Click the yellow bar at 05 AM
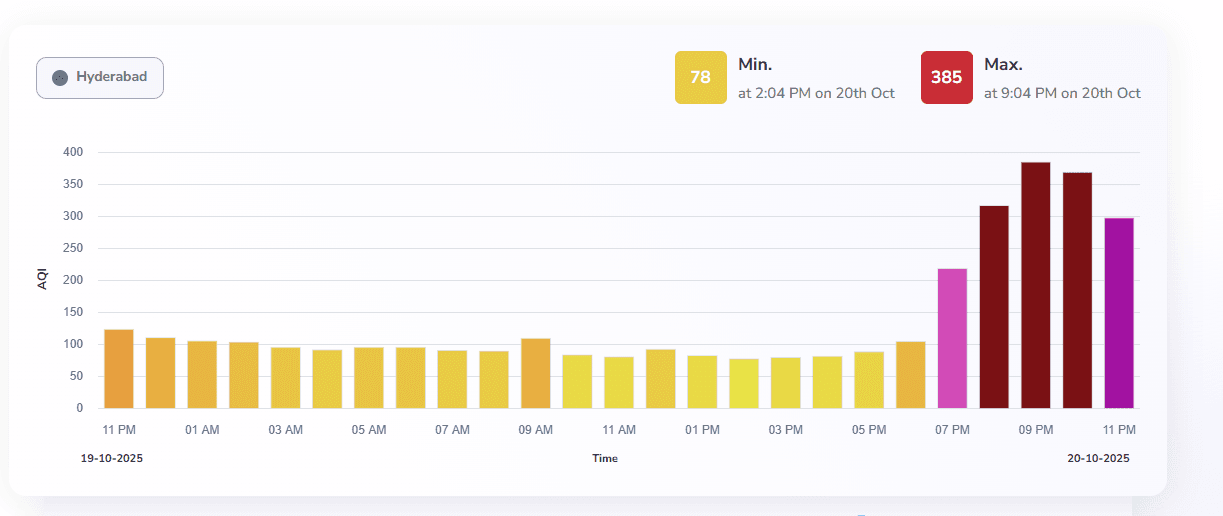The width and height of the screenshot is (1223, 516). 369,377
